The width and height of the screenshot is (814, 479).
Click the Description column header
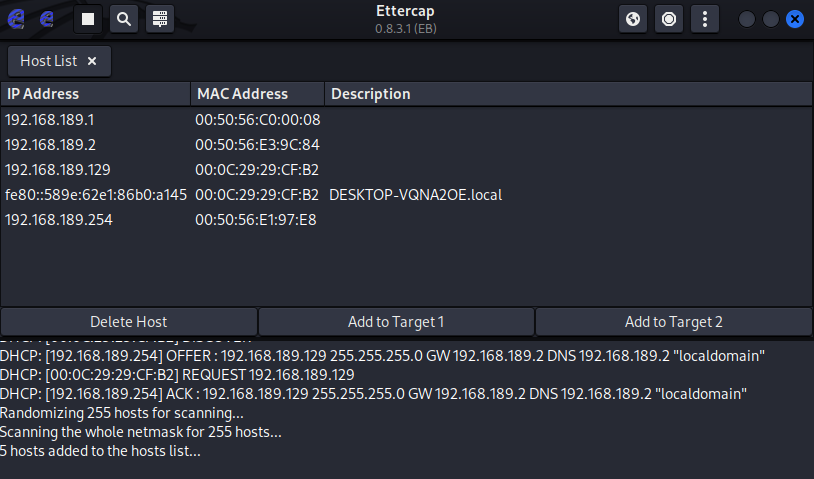(567, 94)
